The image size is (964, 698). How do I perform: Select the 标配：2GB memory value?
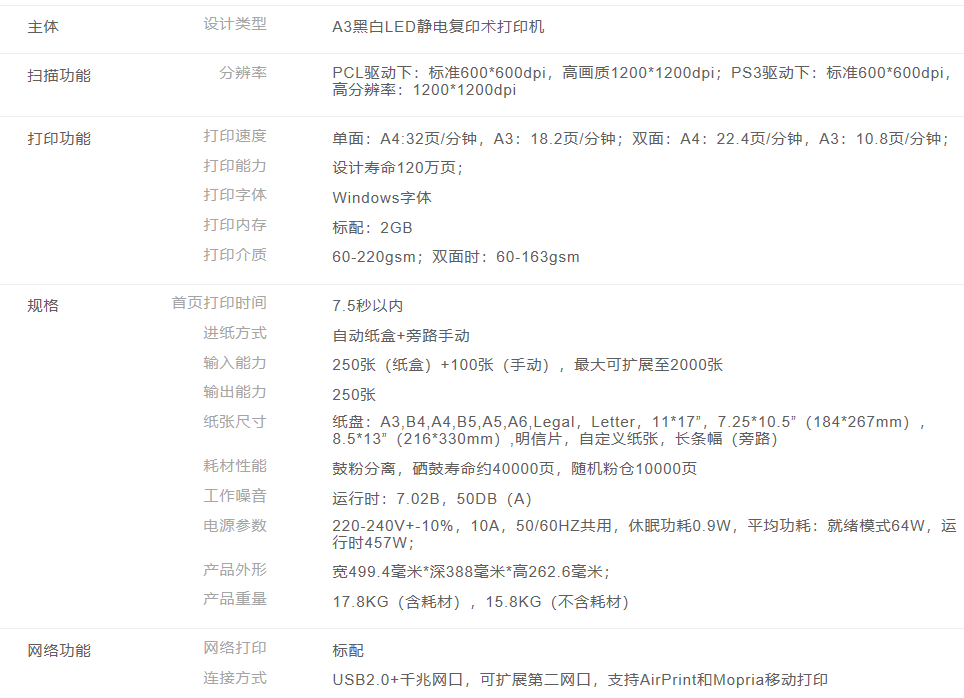tap(372, 228)
